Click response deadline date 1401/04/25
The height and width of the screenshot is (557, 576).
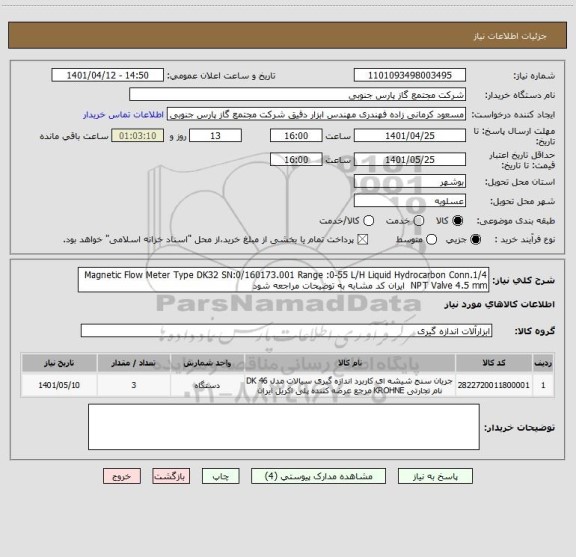tap(410, 136)
